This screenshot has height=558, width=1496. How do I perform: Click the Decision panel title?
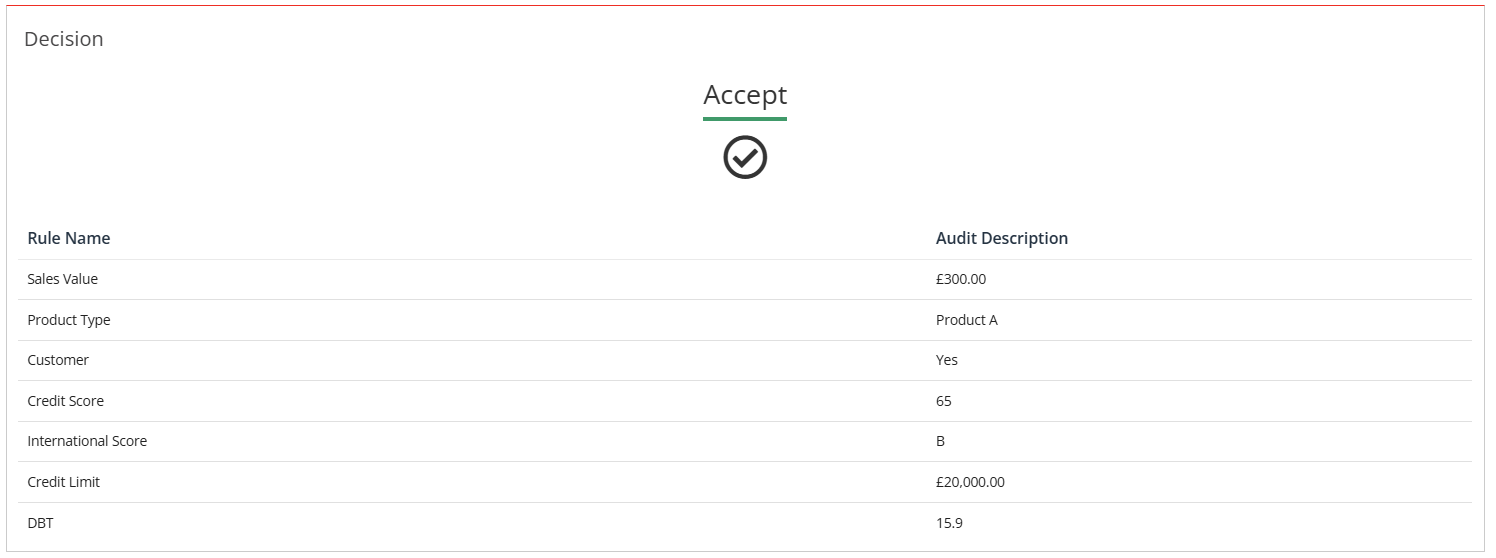pyautogui.click(x=64, y=39)
